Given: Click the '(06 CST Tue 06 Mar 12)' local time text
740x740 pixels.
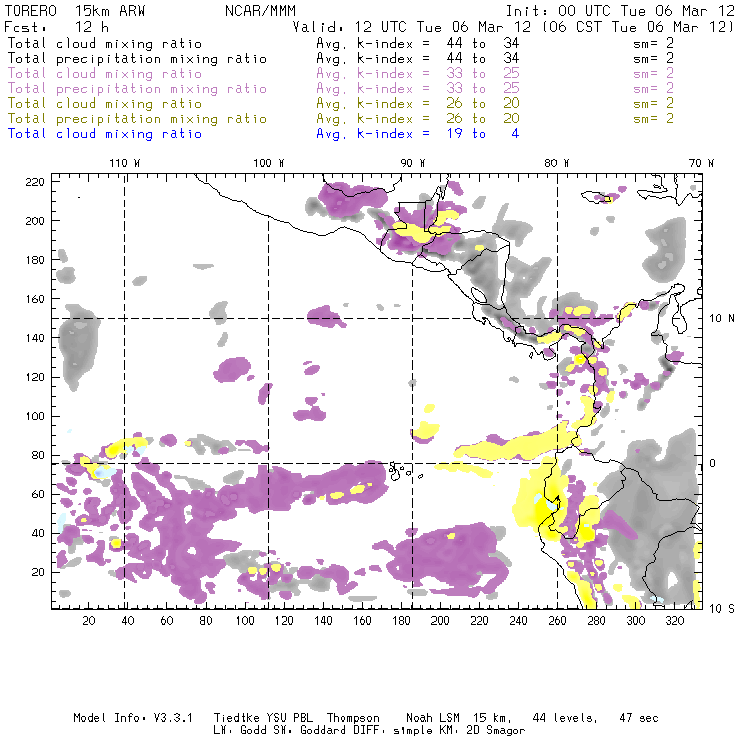Looking at the screenshot, I should tap(638, 27).
